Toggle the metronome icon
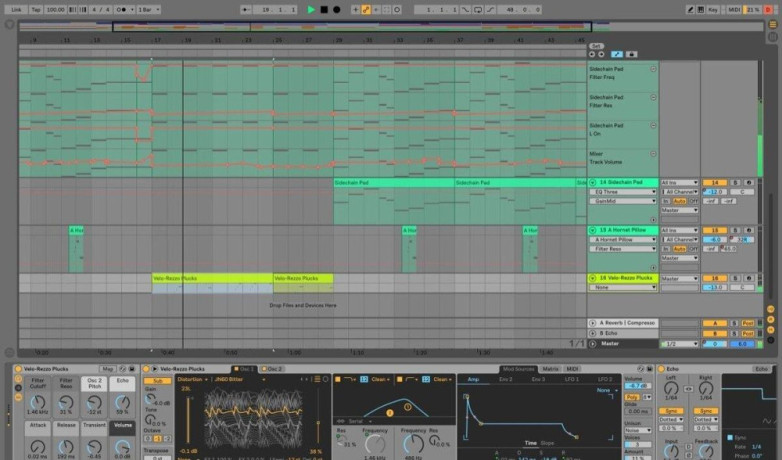This screenshot has width=782, height=460. 123,9
